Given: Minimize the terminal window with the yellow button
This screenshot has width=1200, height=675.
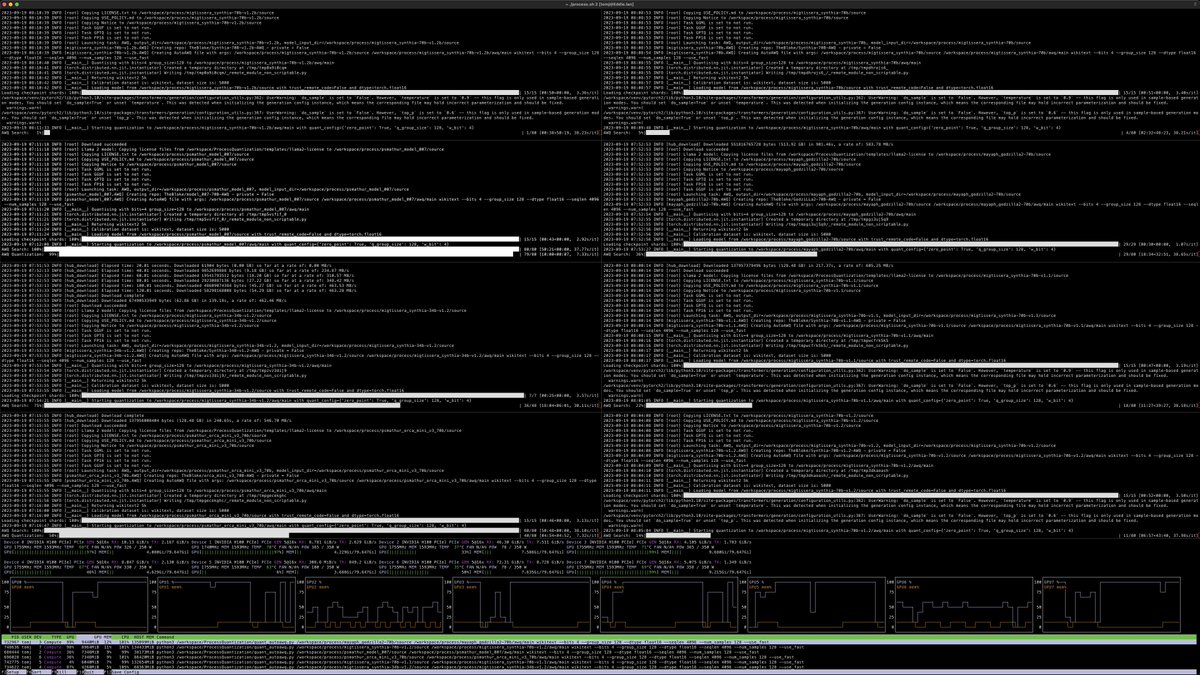Looking at the screenshot, I should coord(11,4).
